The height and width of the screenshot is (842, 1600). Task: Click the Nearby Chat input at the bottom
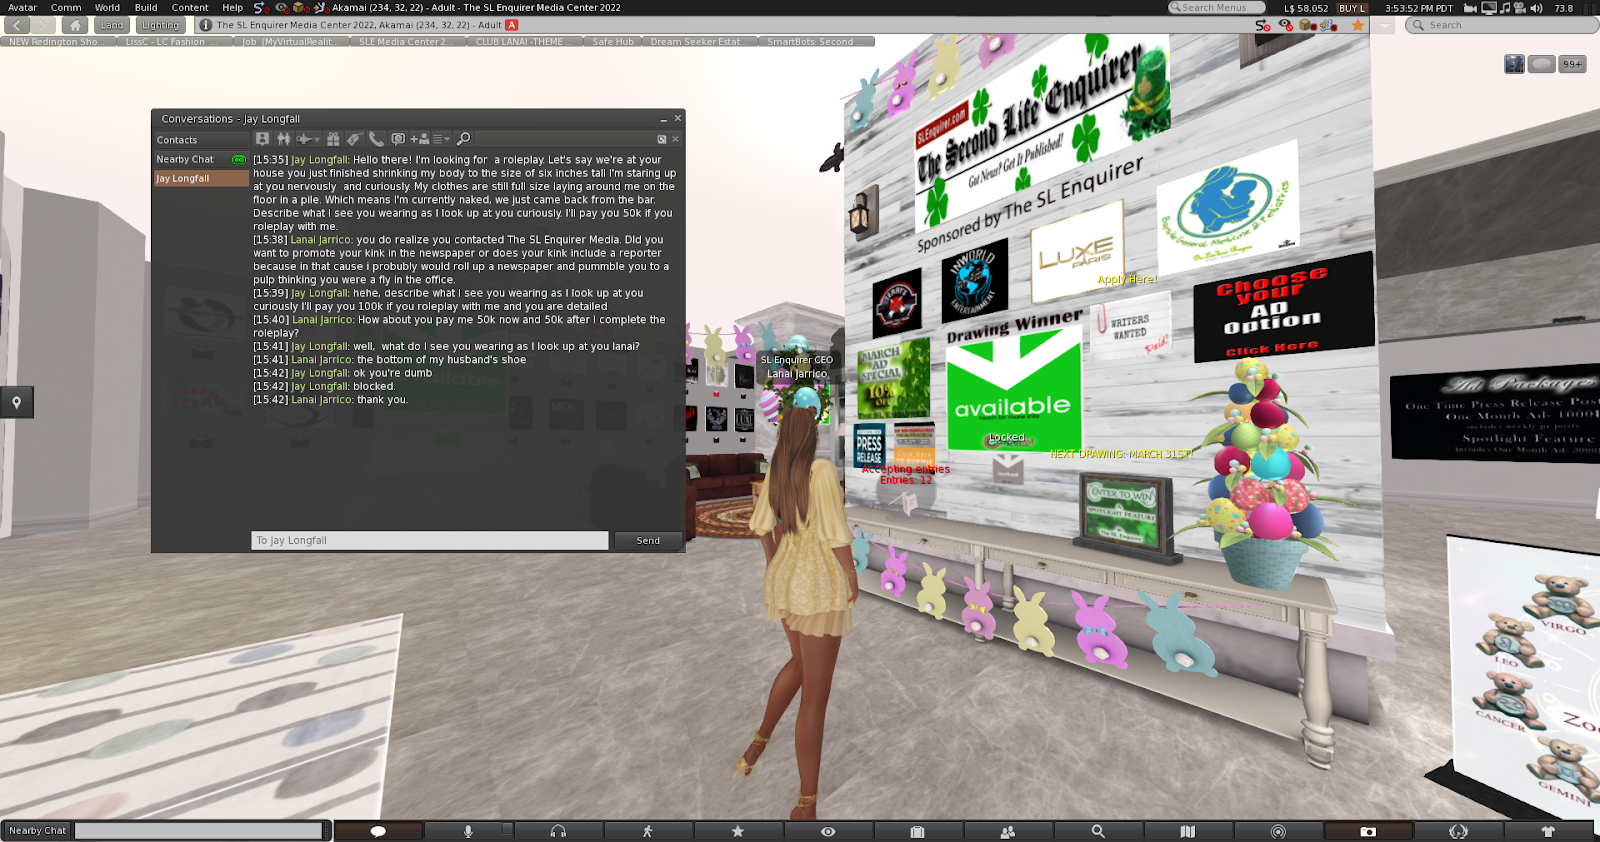point(199,831)
